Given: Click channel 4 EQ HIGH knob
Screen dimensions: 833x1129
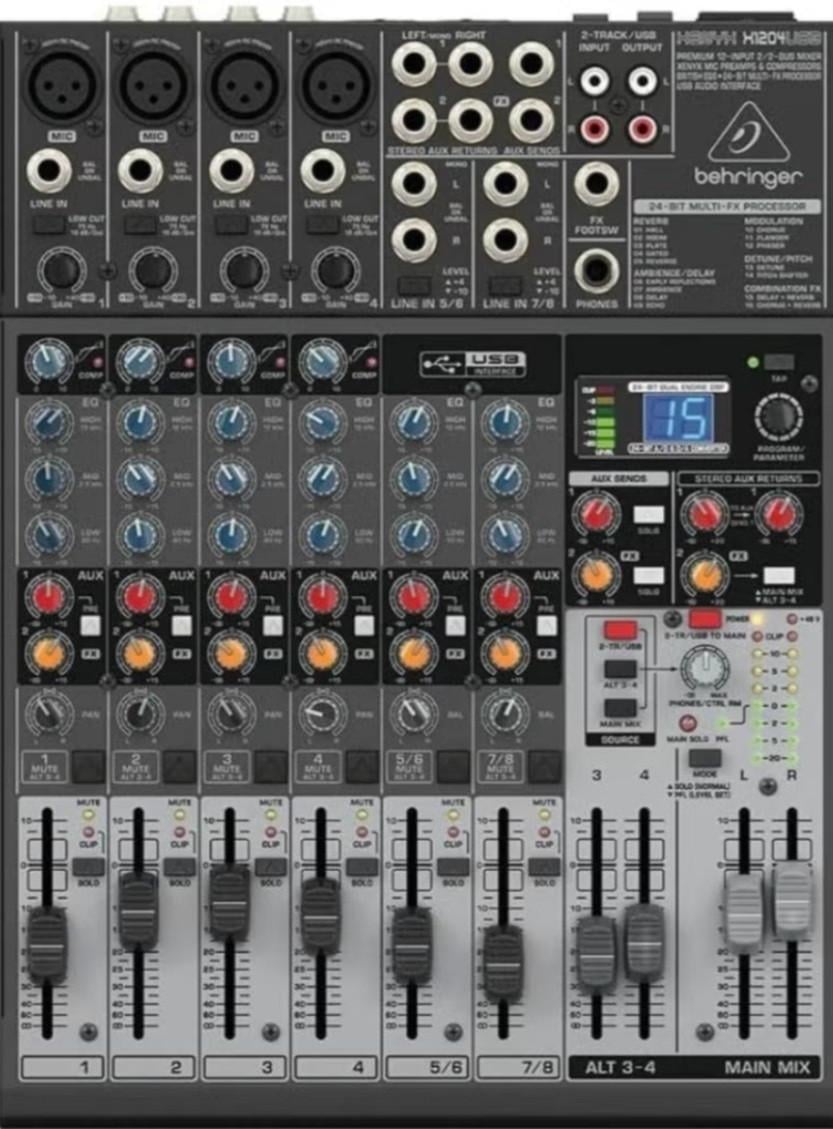Looking at the screenshot, I should pos(323,423).
